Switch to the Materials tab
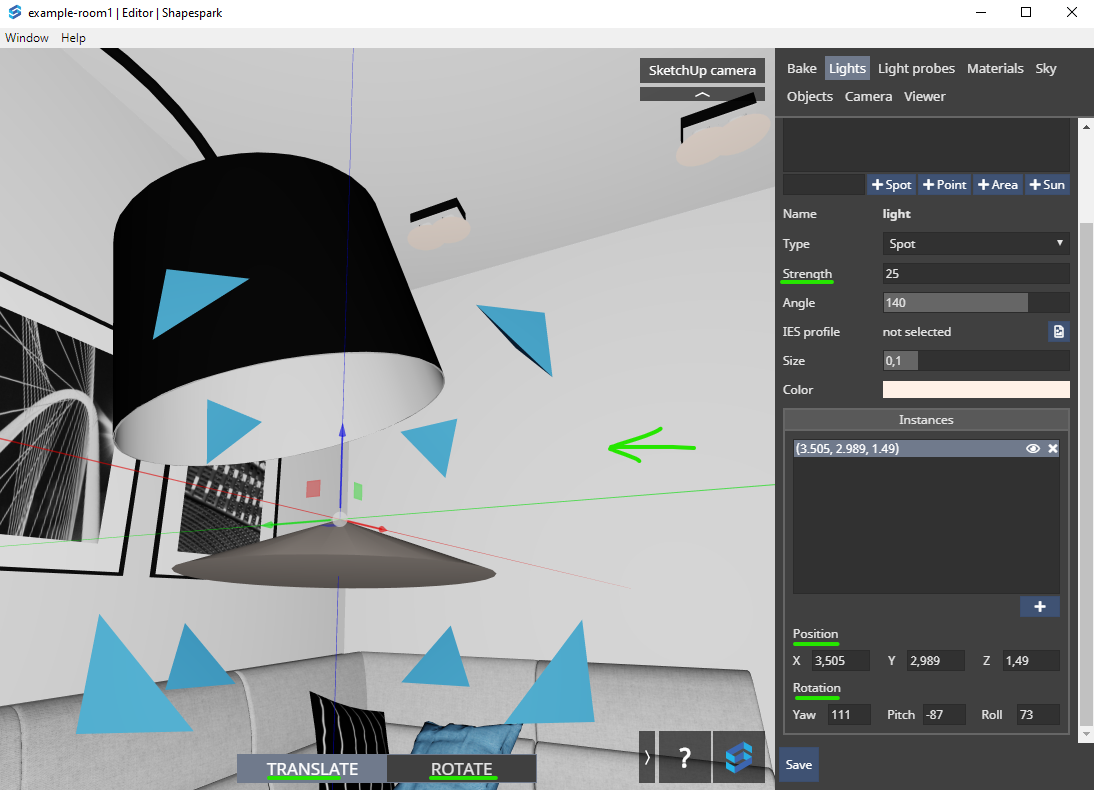 [x=995, y=68]
